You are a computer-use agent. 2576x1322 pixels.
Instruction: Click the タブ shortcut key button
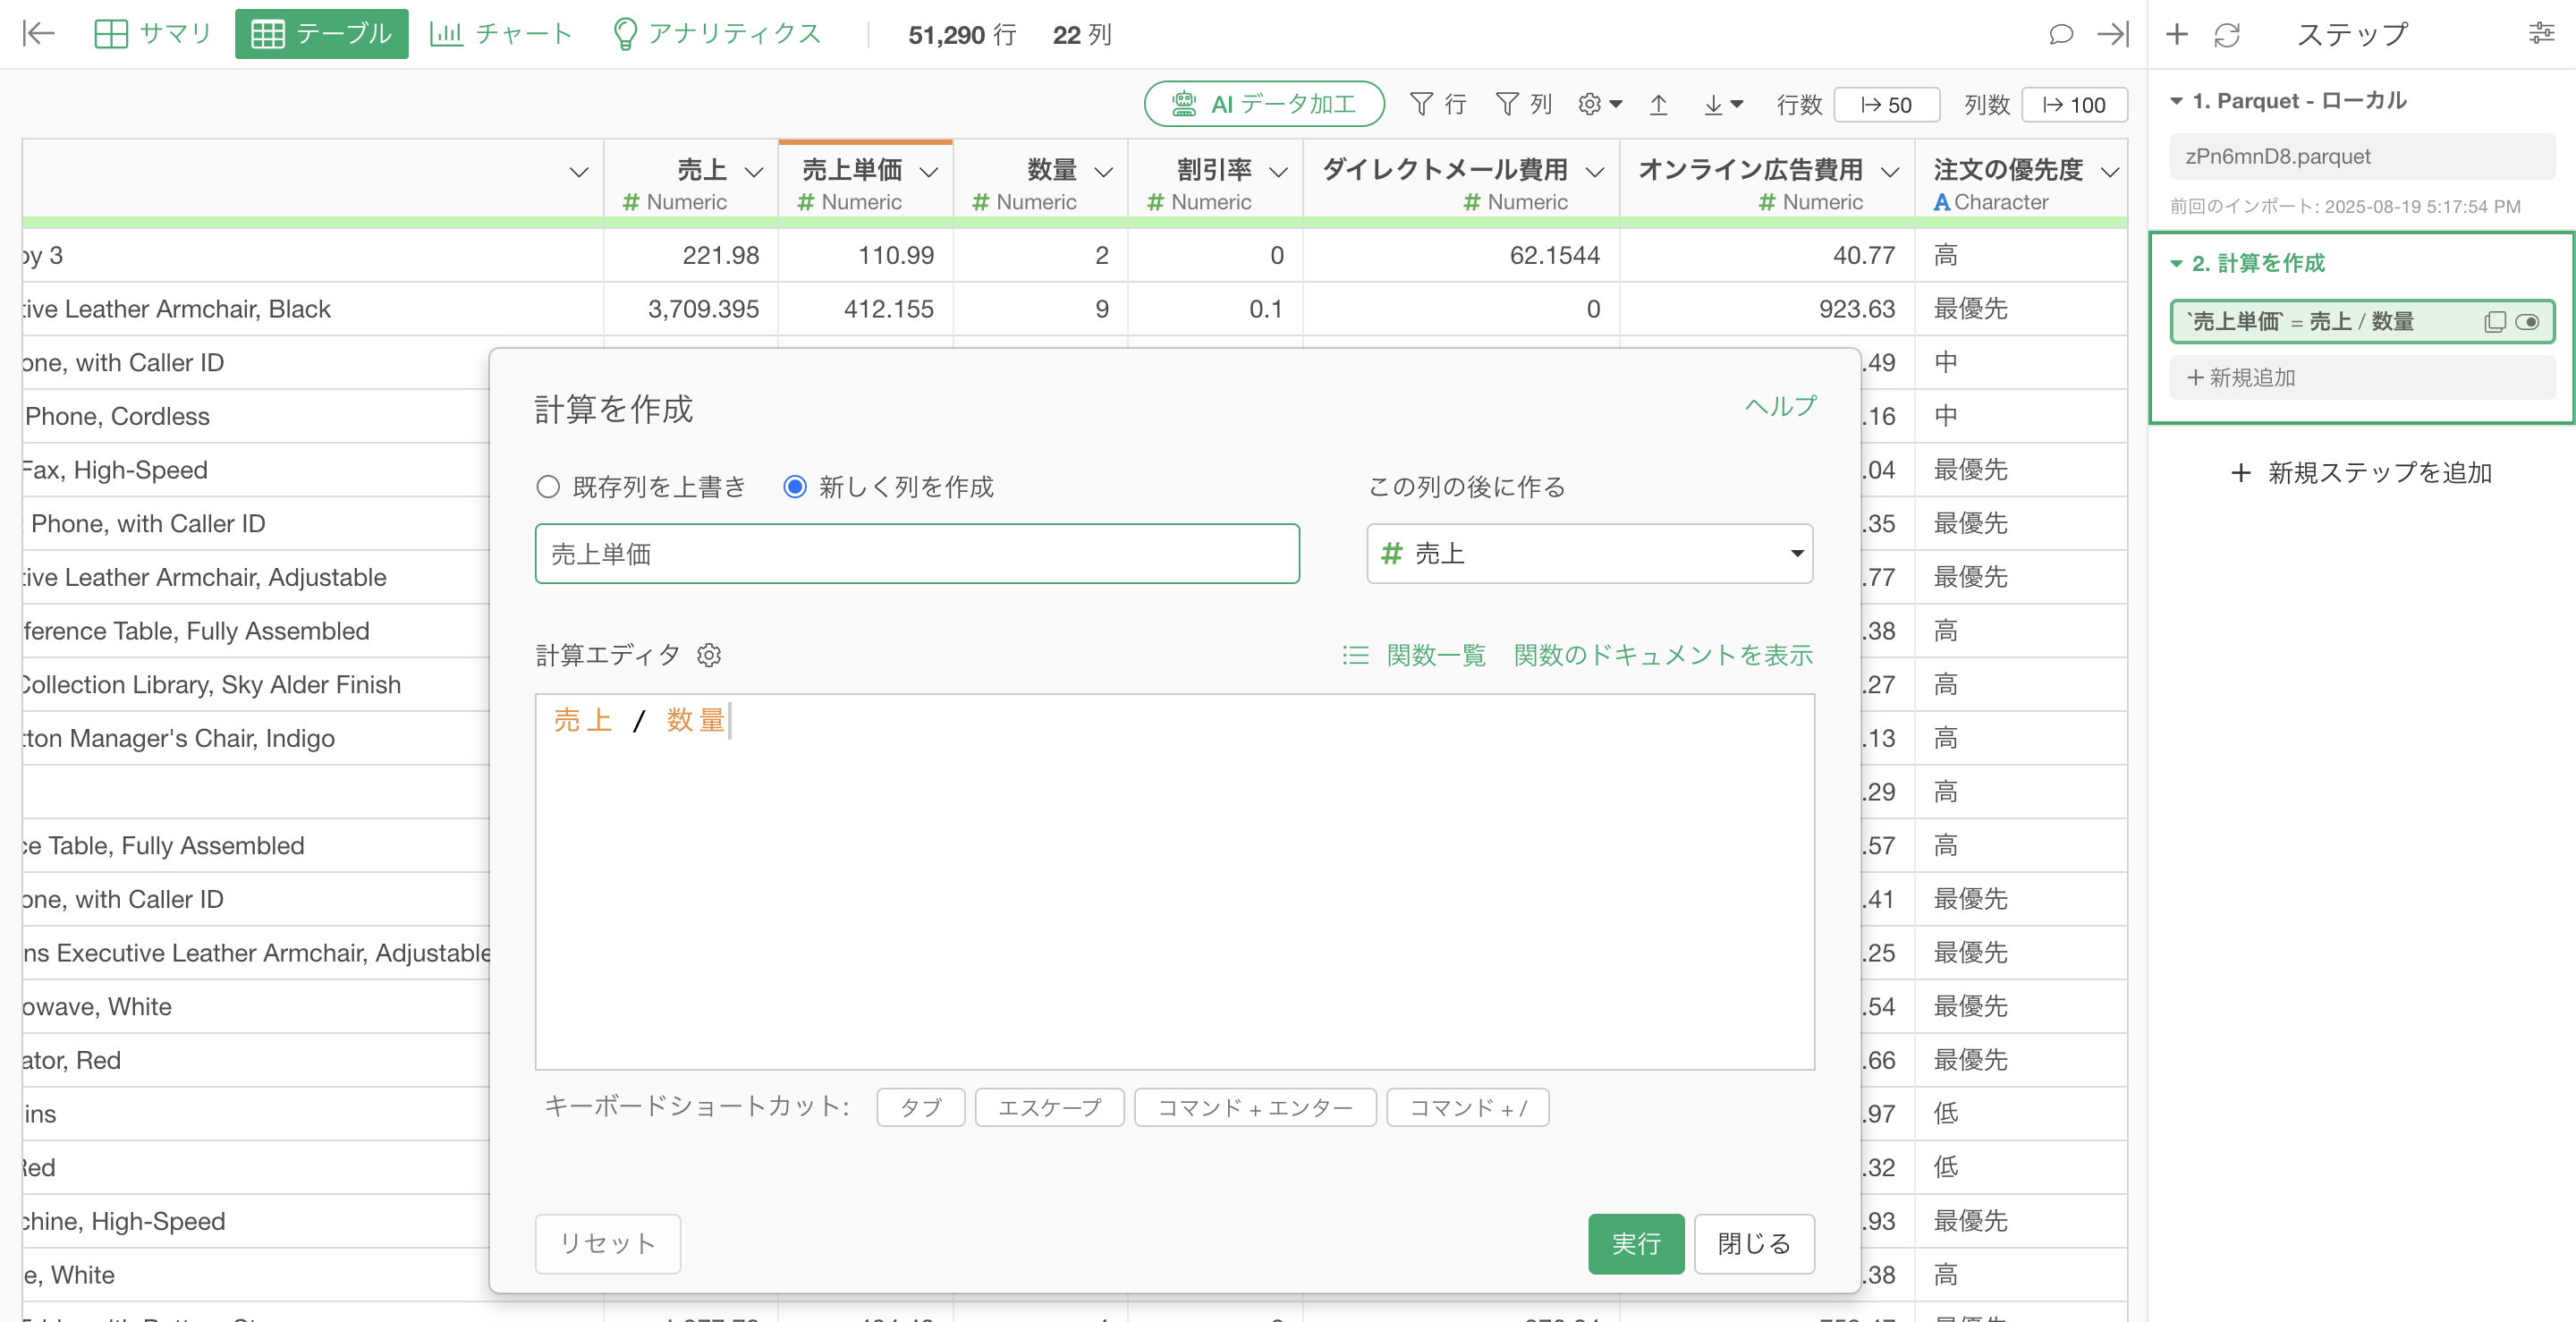[x=920, y=1107]
